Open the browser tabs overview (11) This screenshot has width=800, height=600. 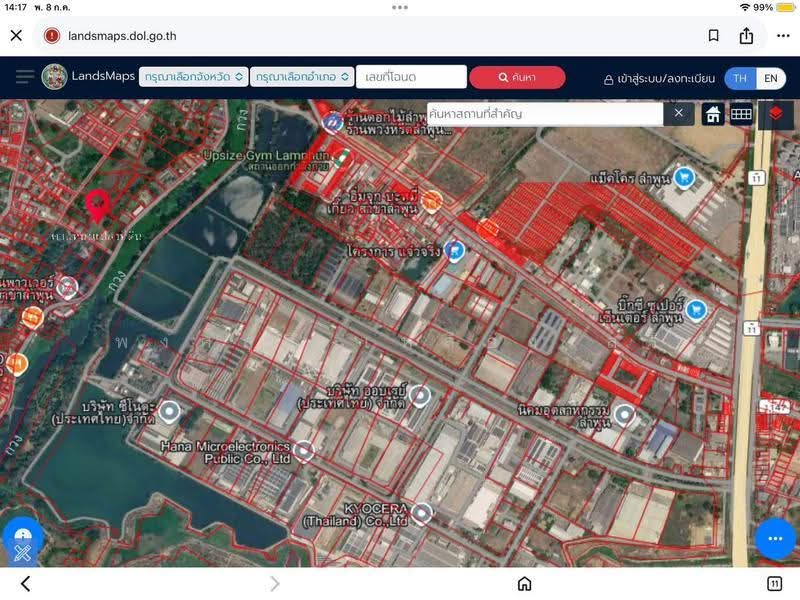click(774, 583)
